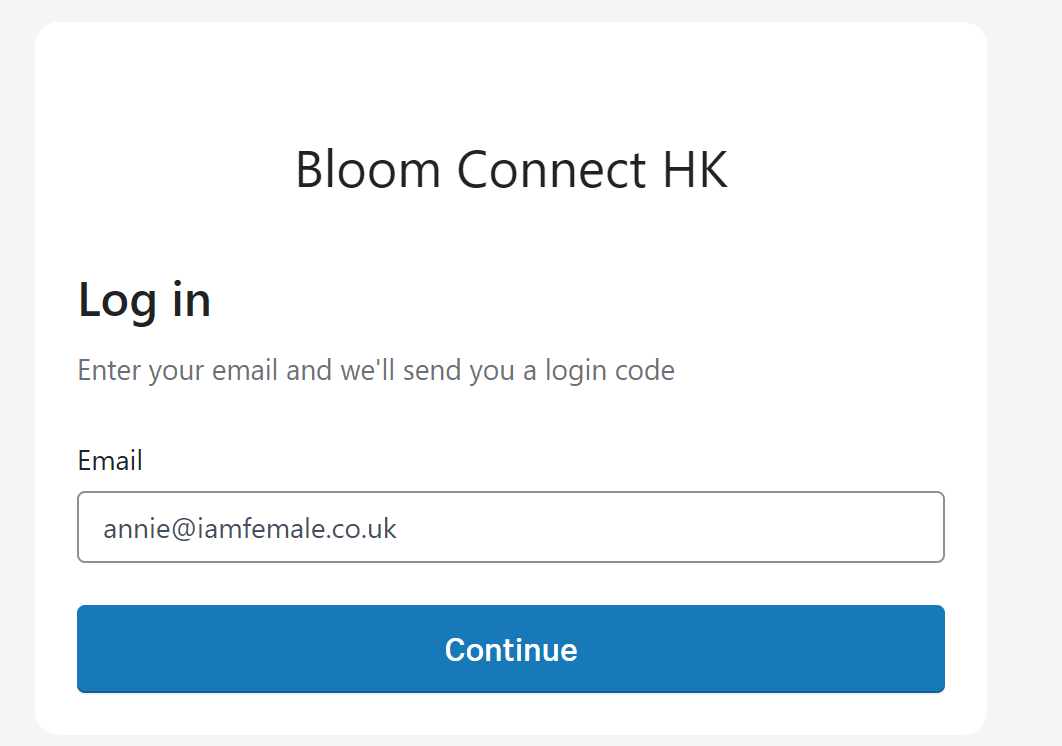Image resolution: width=1062 pixels, height=746 pixels.
Task: Click empty space right of the email address
Action: click(x=700, y=527)
